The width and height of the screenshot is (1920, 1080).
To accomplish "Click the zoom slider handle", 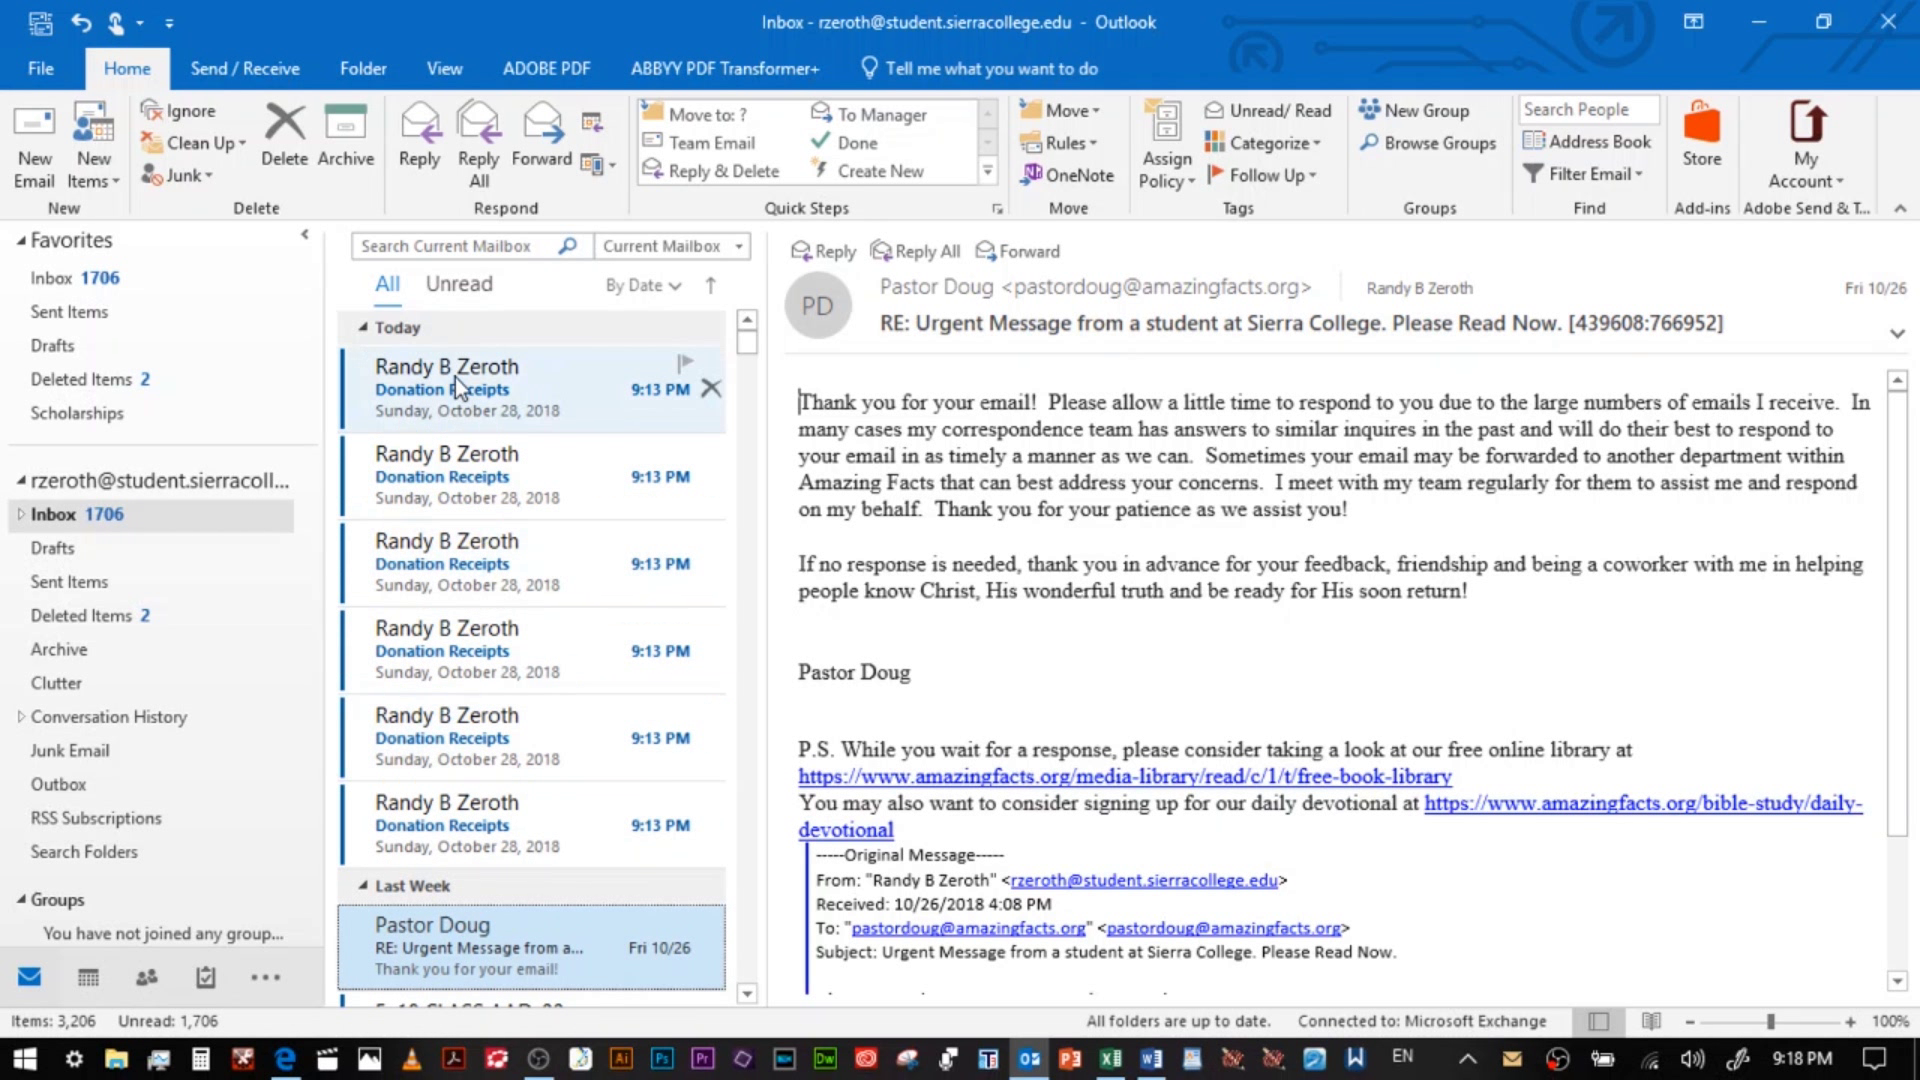I will (x=1770, y=1021).
